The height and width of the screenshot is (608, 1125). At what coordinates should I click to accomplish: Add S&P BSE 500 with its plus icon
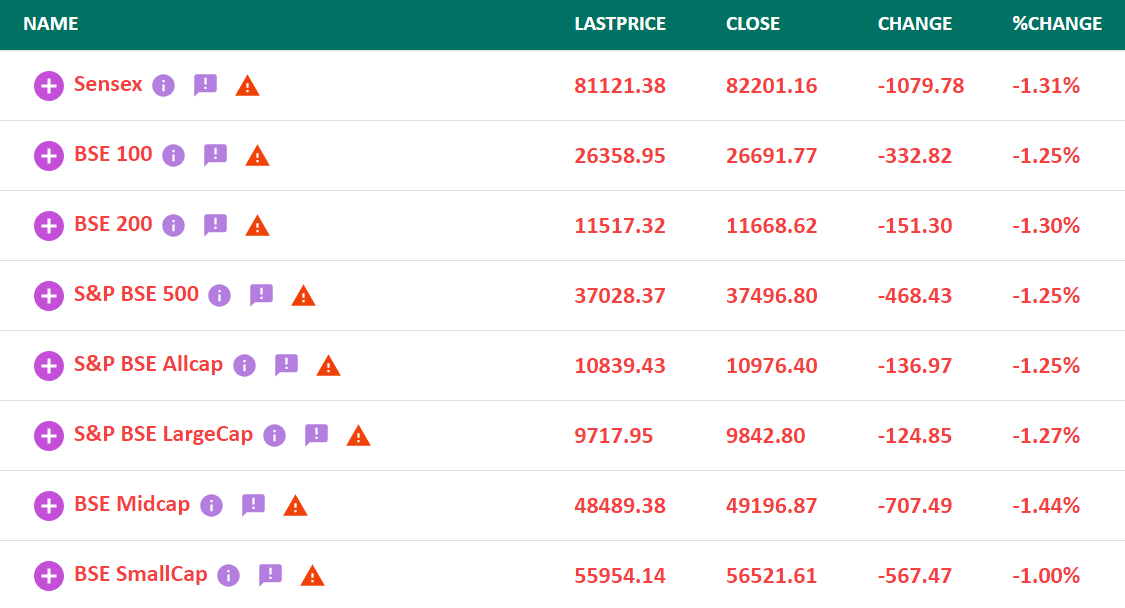click(x=49, y=296)
